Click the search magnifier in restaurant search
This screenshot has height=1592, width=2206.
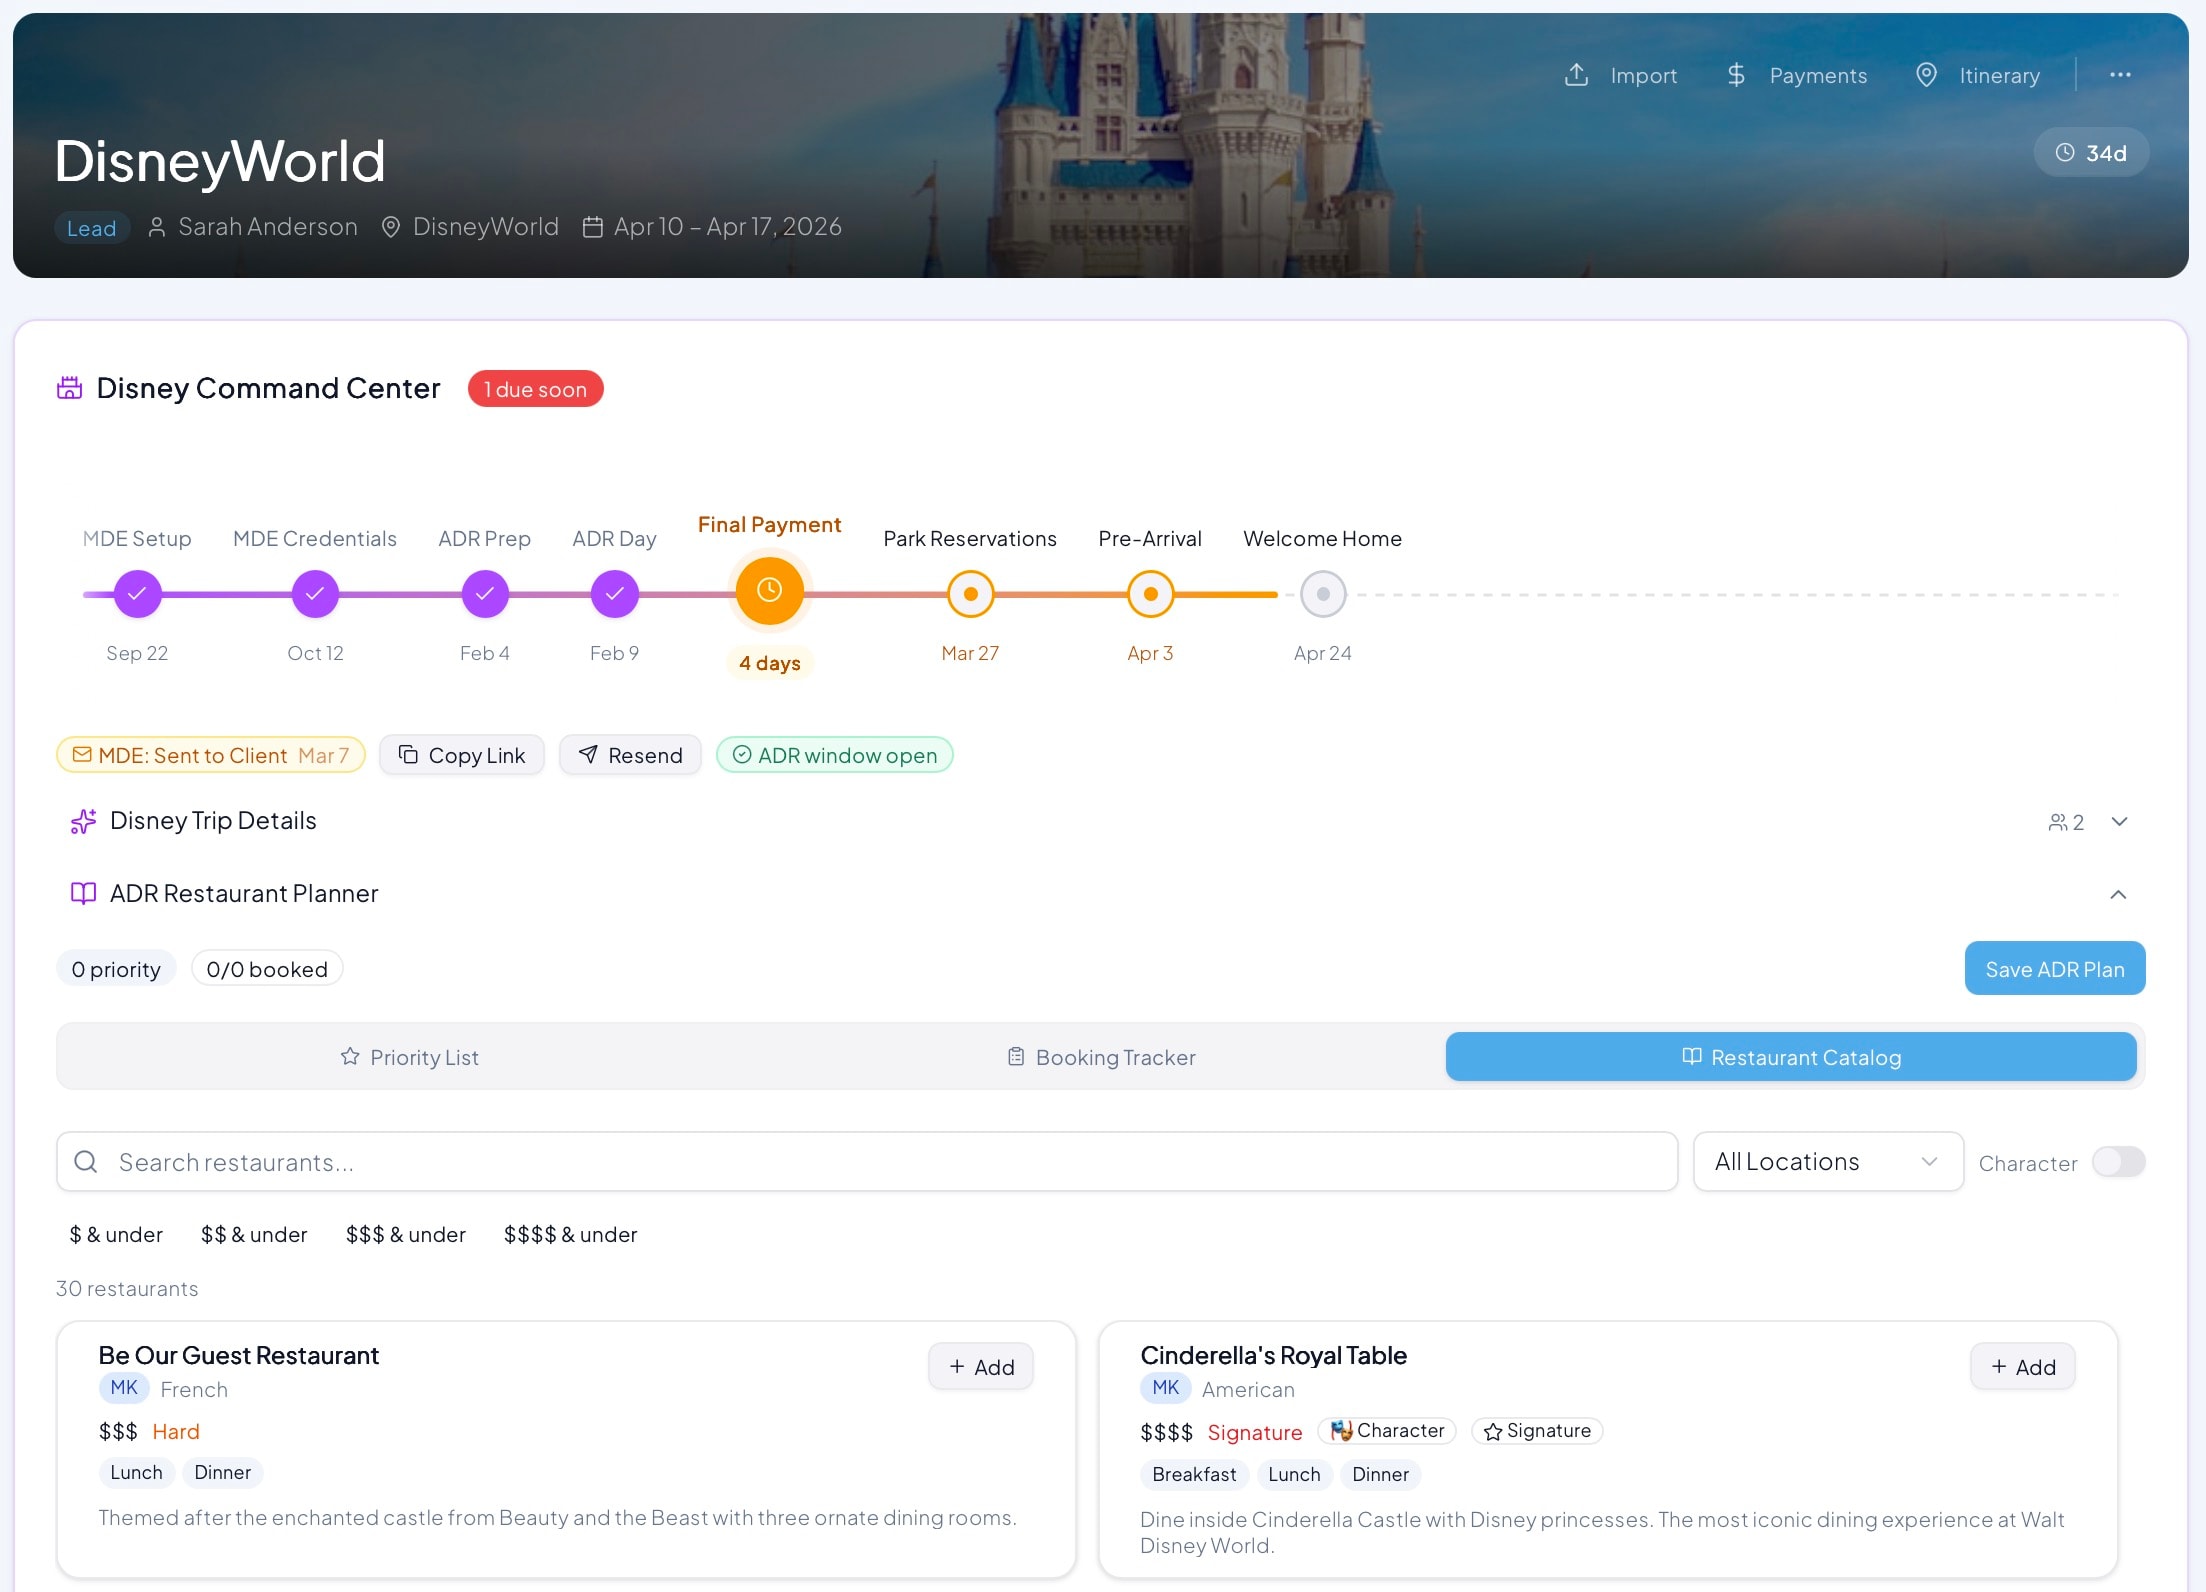(86, 1162)
